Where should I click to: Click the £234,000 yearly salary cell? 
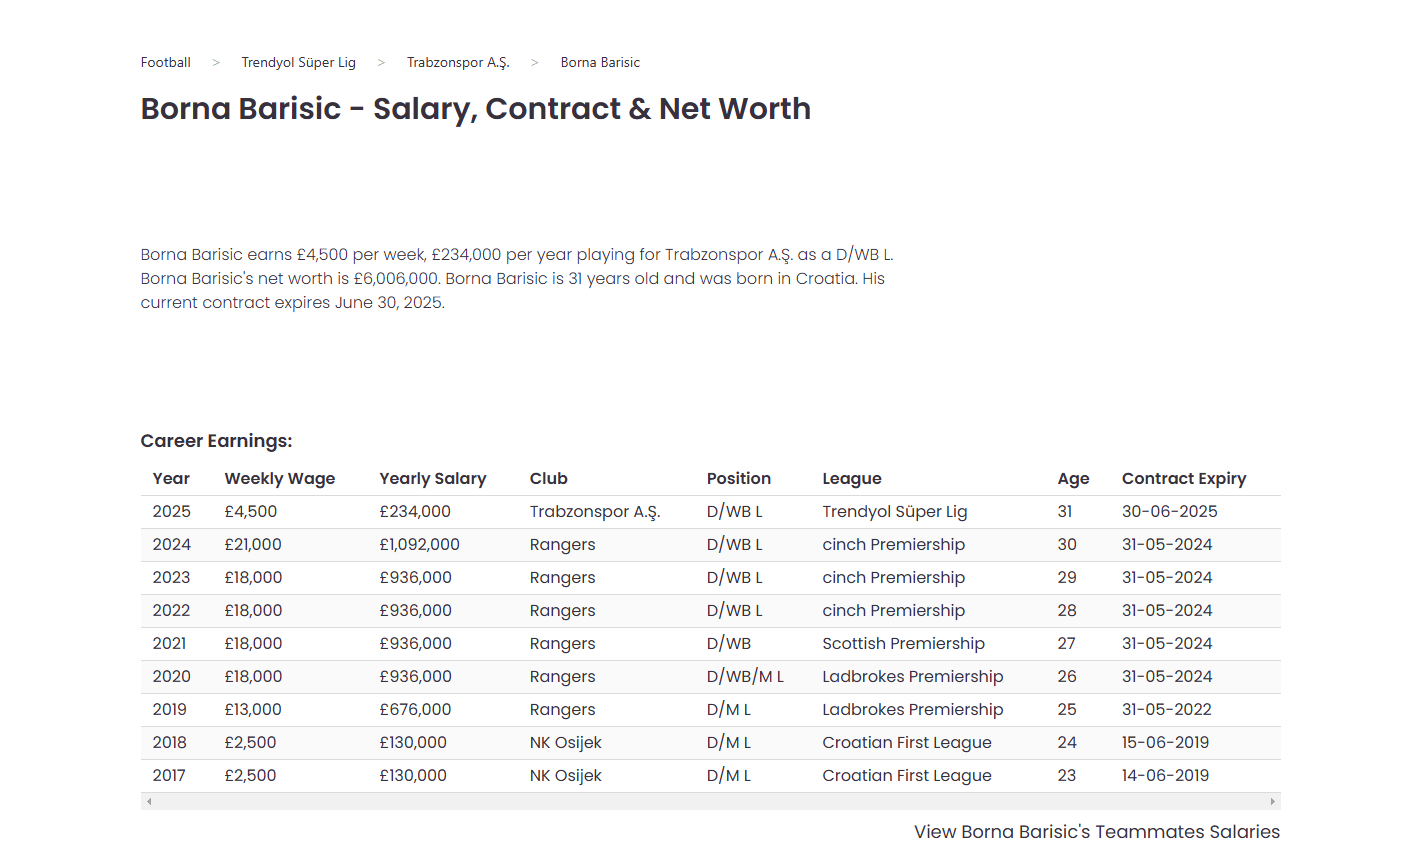[415, 512]
